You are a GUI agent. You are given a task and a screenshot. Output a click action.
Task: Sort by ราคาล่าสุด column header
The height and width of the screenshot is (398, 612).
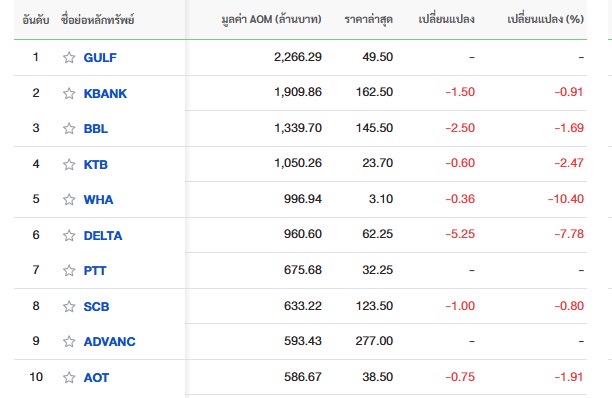368,19
